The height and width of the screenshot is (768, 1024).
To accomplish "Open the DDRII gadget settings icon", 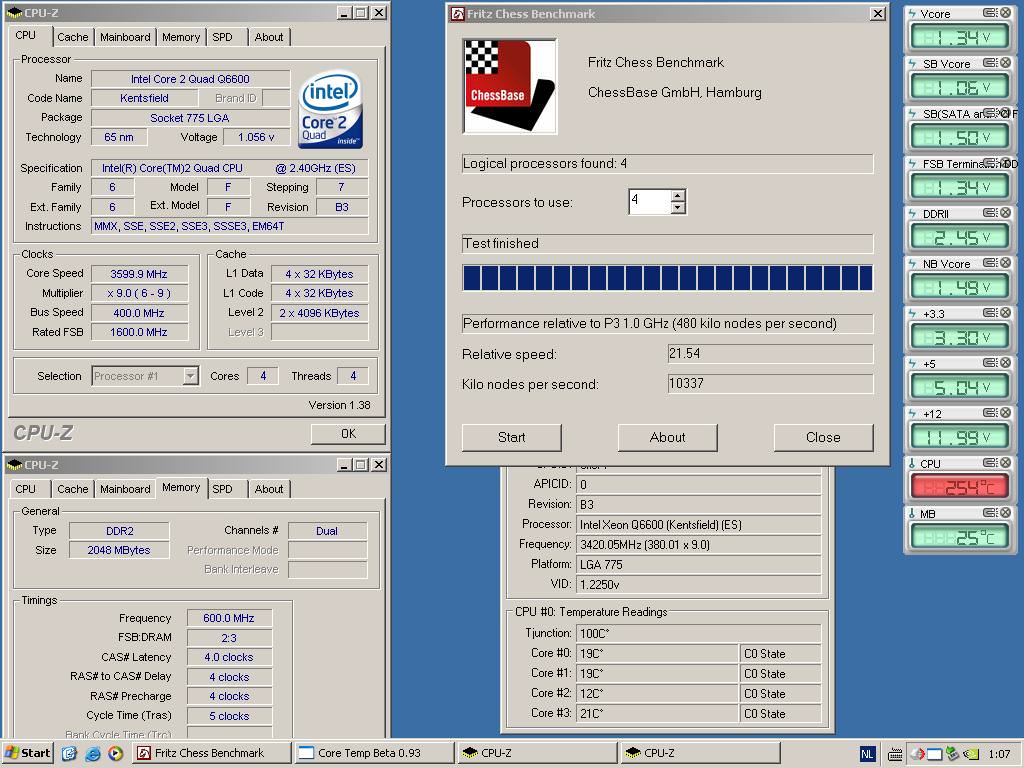I will click(990, 213).
